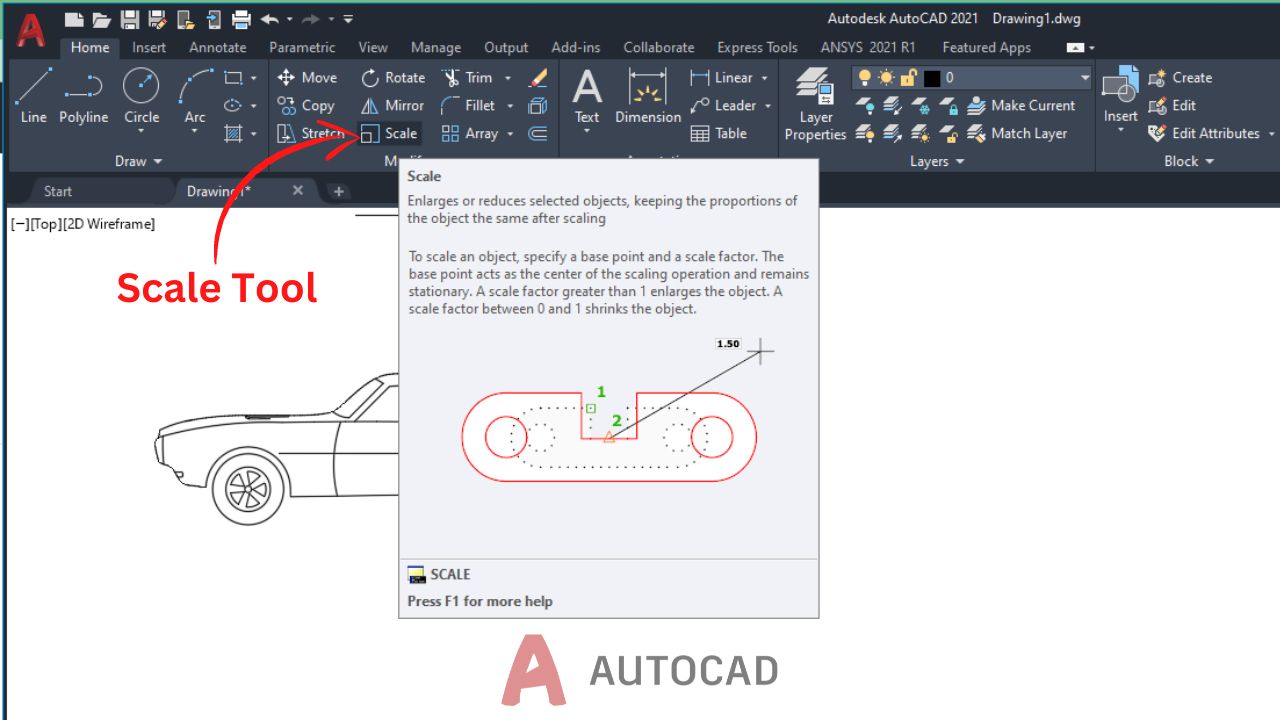Click the Undo arrow icon
Screen dimensions: 1280x720
click(269, 19)
